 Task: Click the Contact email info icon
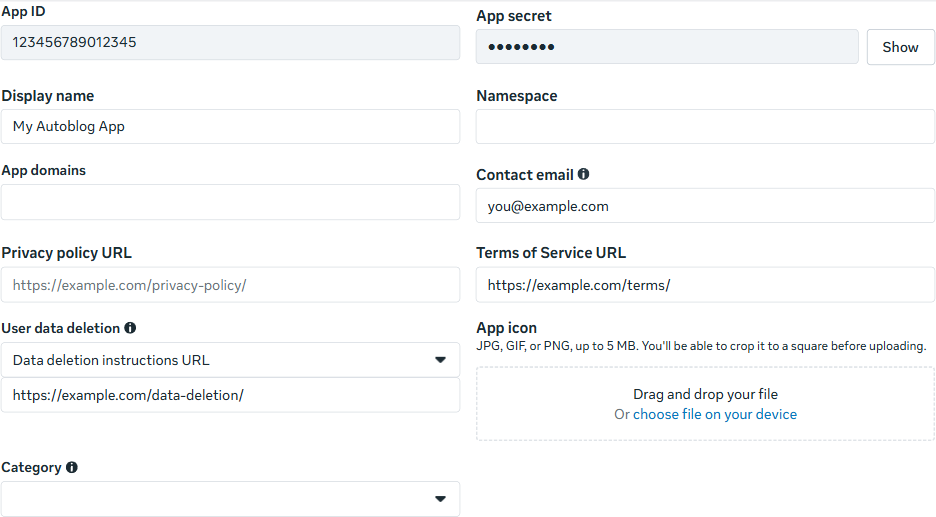coord(583,174)
